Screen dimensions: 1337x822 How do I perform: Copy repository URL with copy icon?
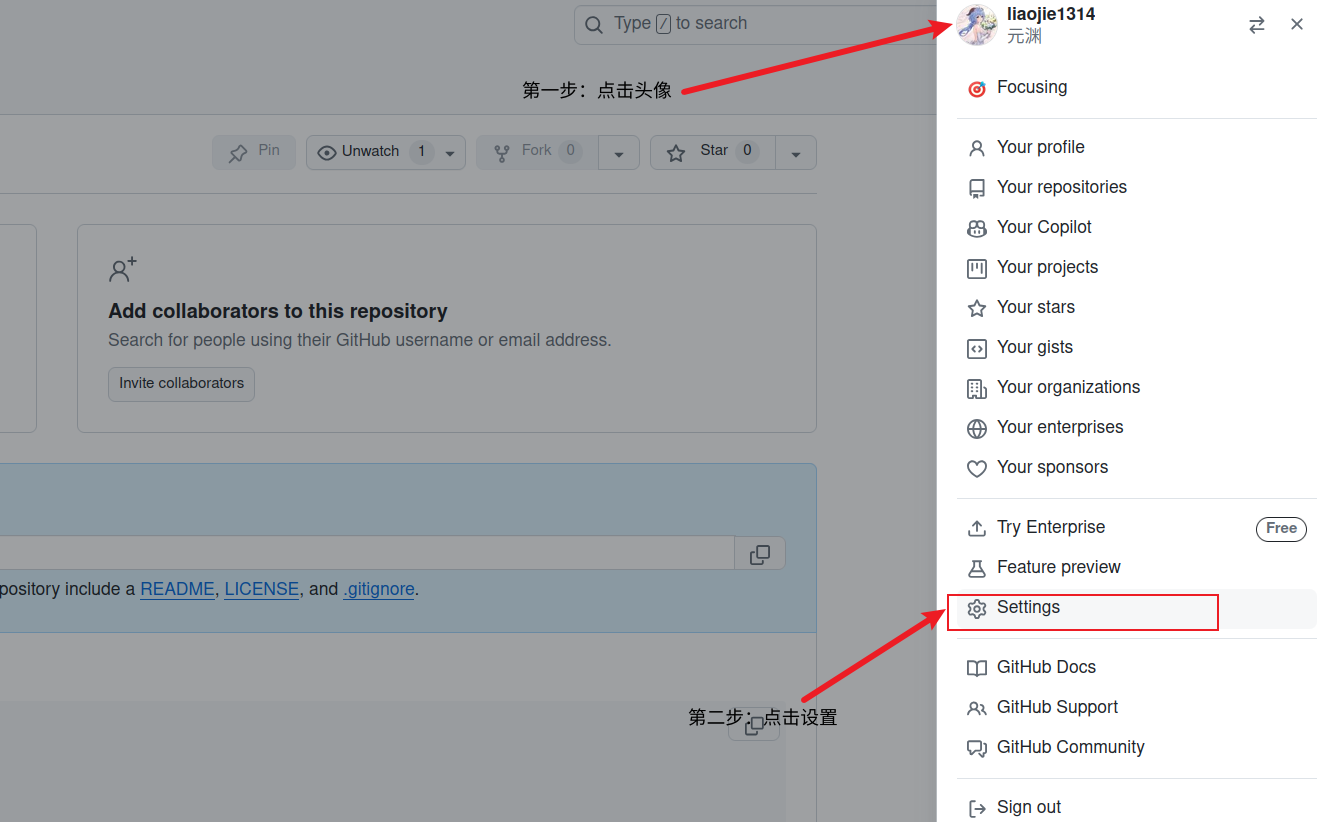(760, 554)
